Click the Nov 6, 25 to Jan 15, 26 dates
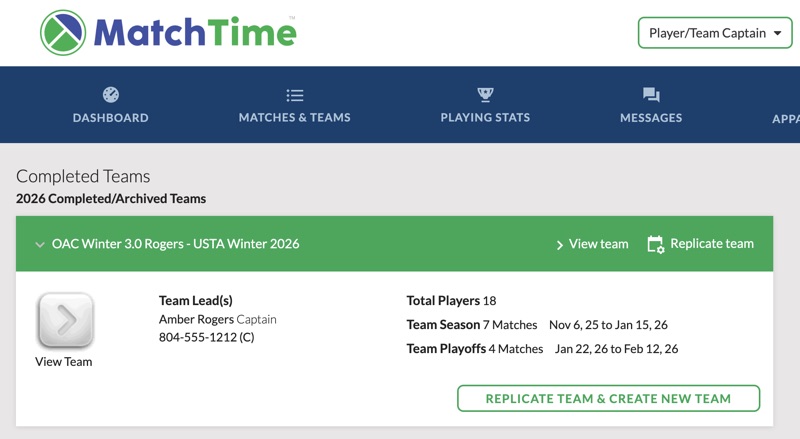The width and height of the screenshot is (800, 439). [608, 325]
